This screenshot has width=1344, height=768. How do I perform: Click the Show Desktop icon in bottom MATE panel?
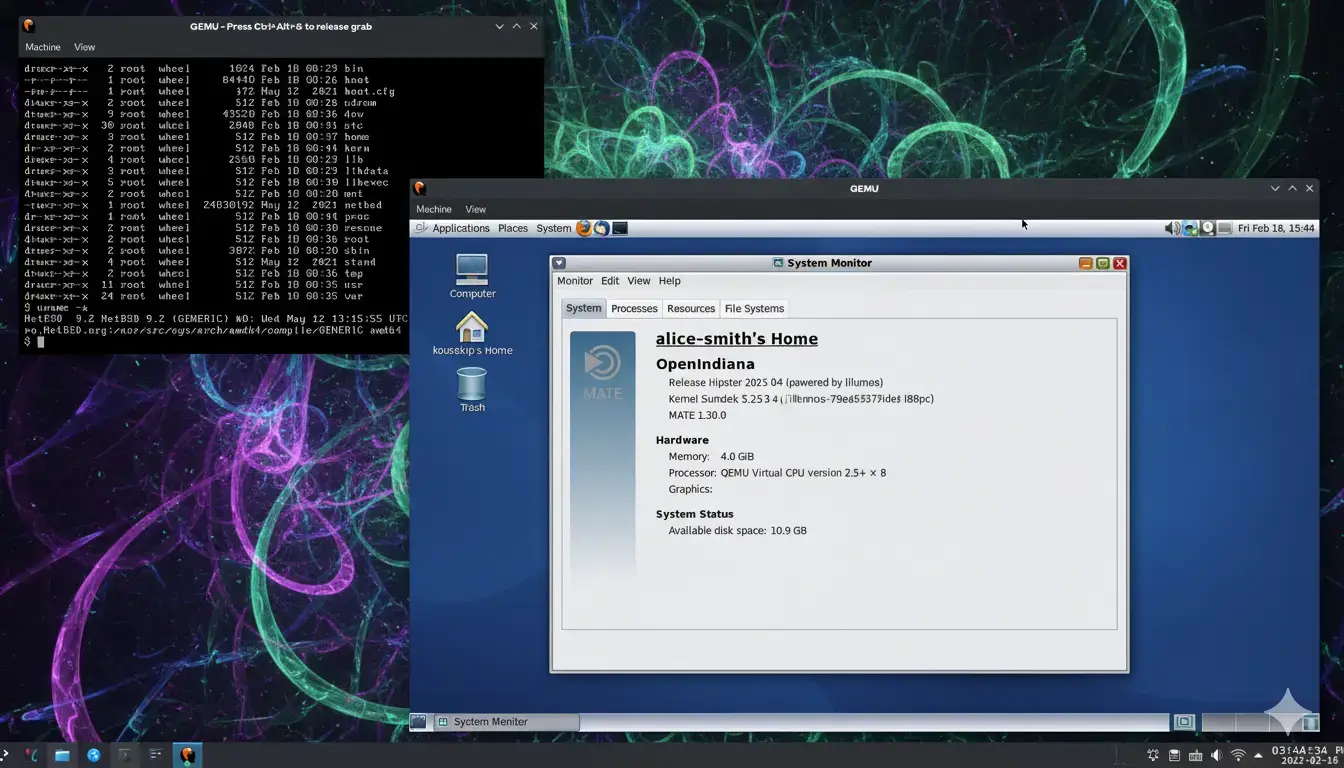click(x=418, y=722)
